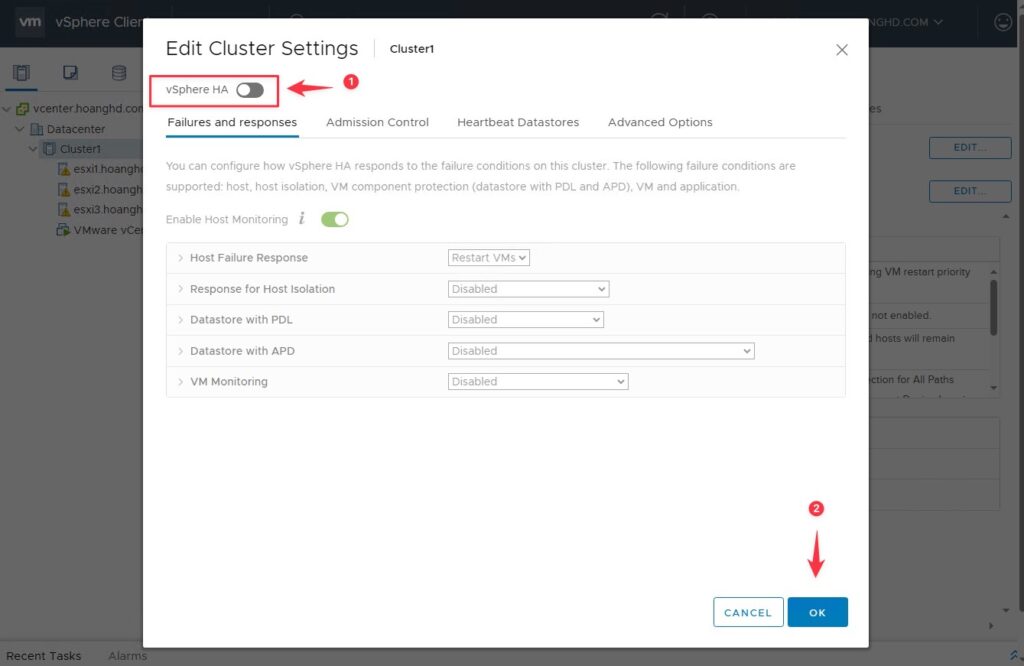Screen dimensions: 1024x666
Task: Switch to the Failures and responses tab
Action: pos(232,122)
